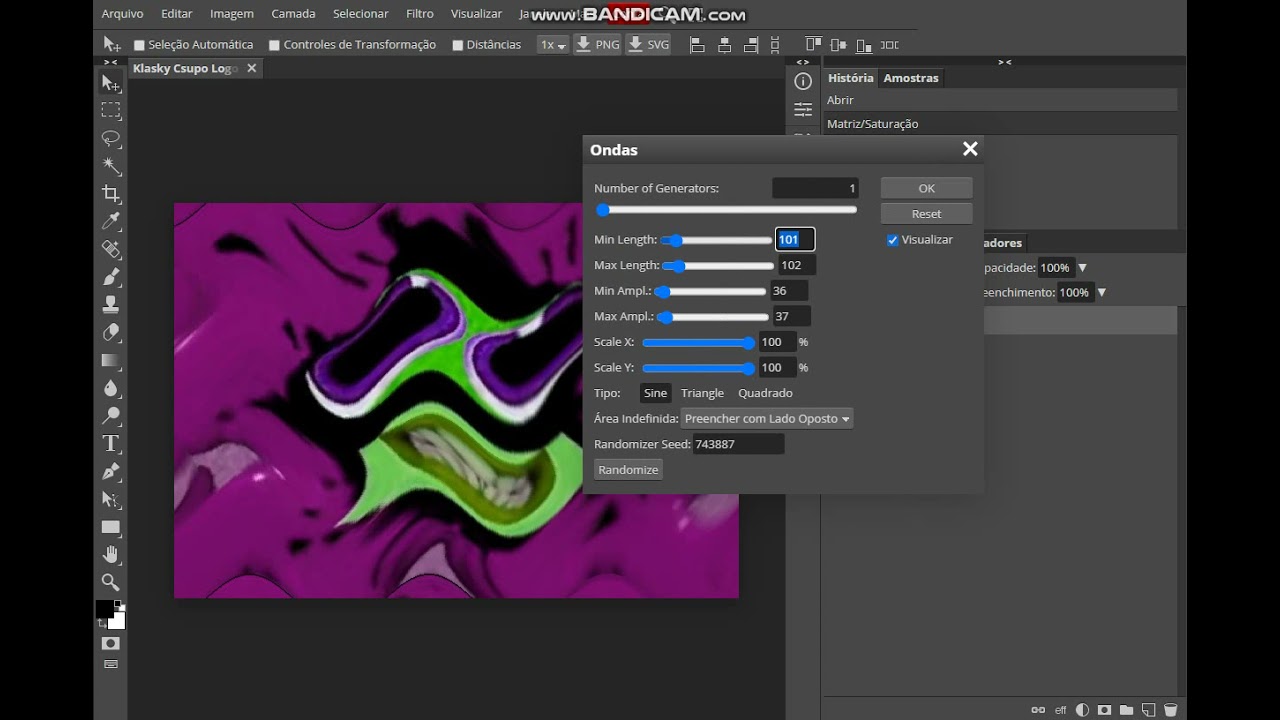Select the Magic Wand tool
The image size is (1280, 720).
click(111, 166)
